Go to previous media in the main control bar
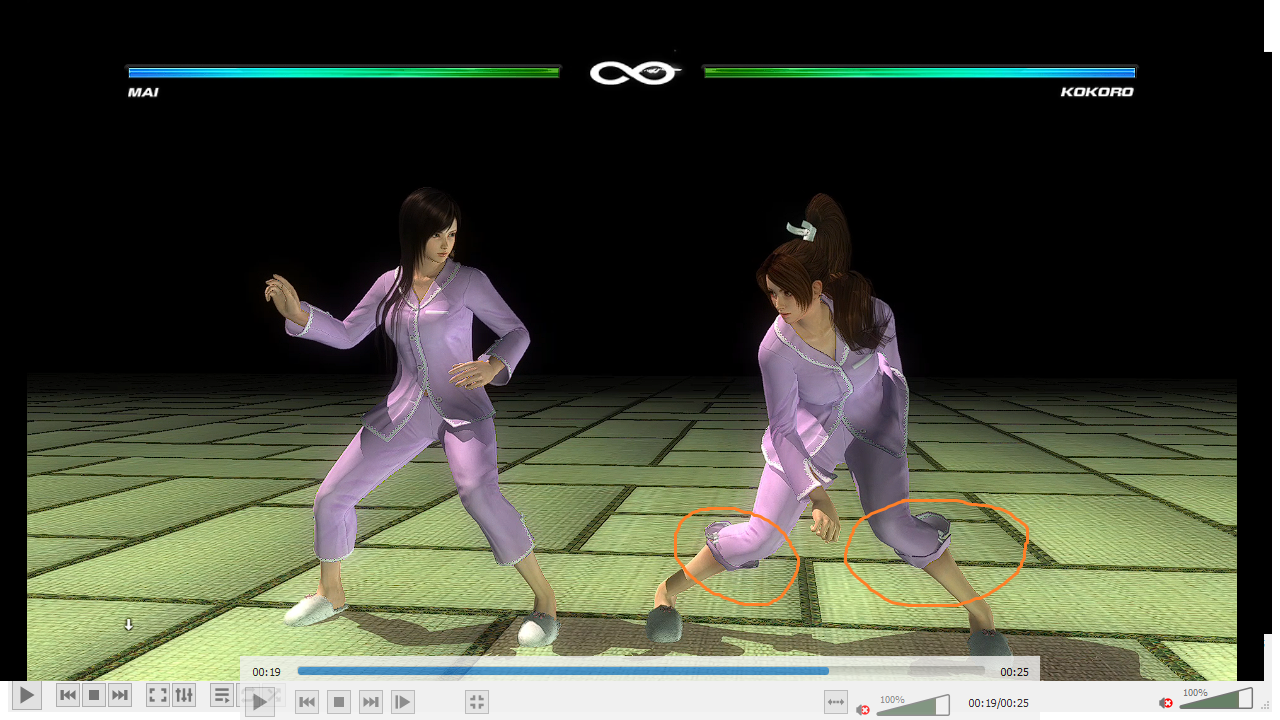This screenshot has width=1280, height=720. tap(68, 695)
